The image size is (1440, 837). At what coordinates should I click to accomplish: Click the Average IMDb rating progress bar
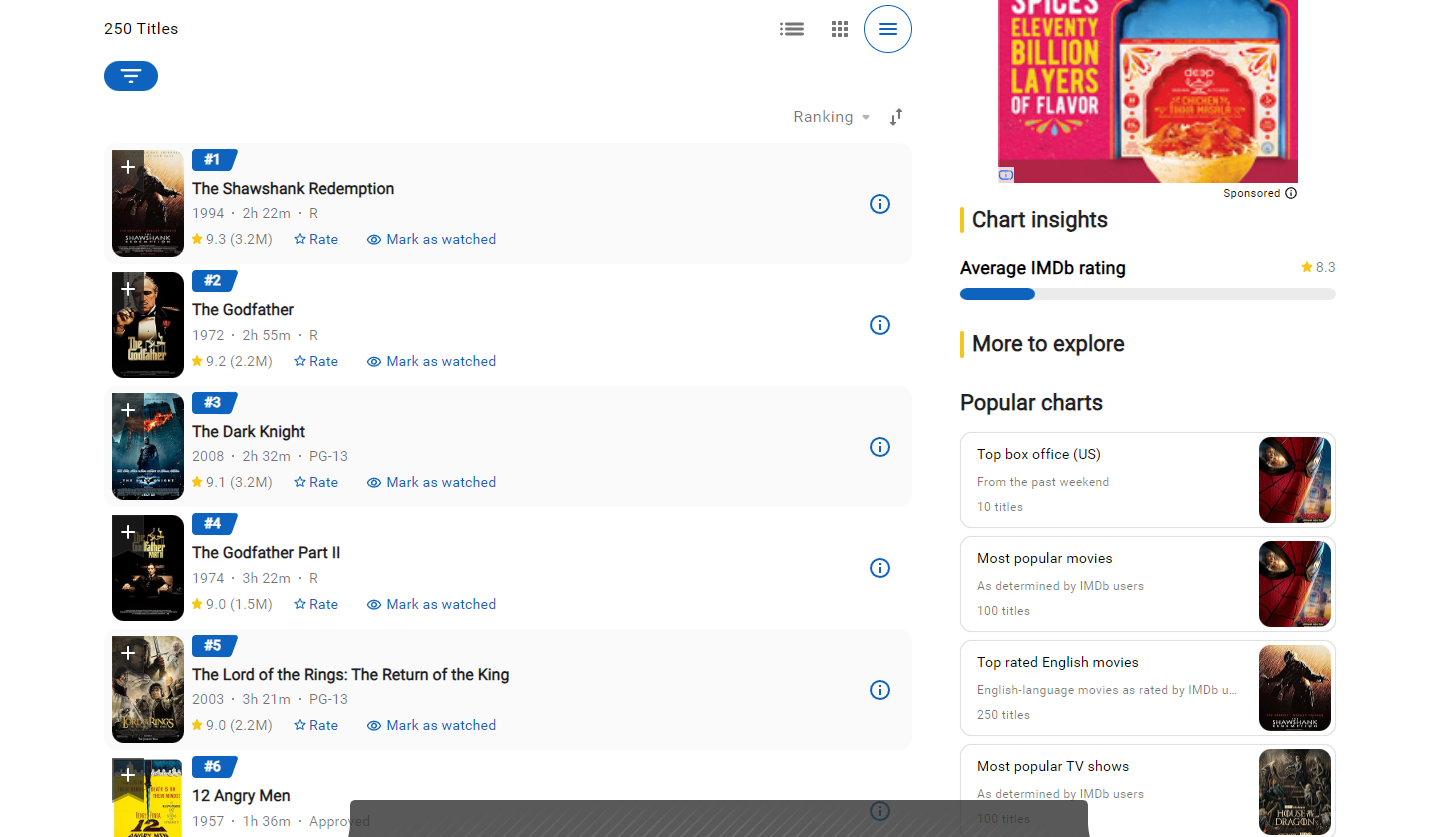pos(1148,294)
